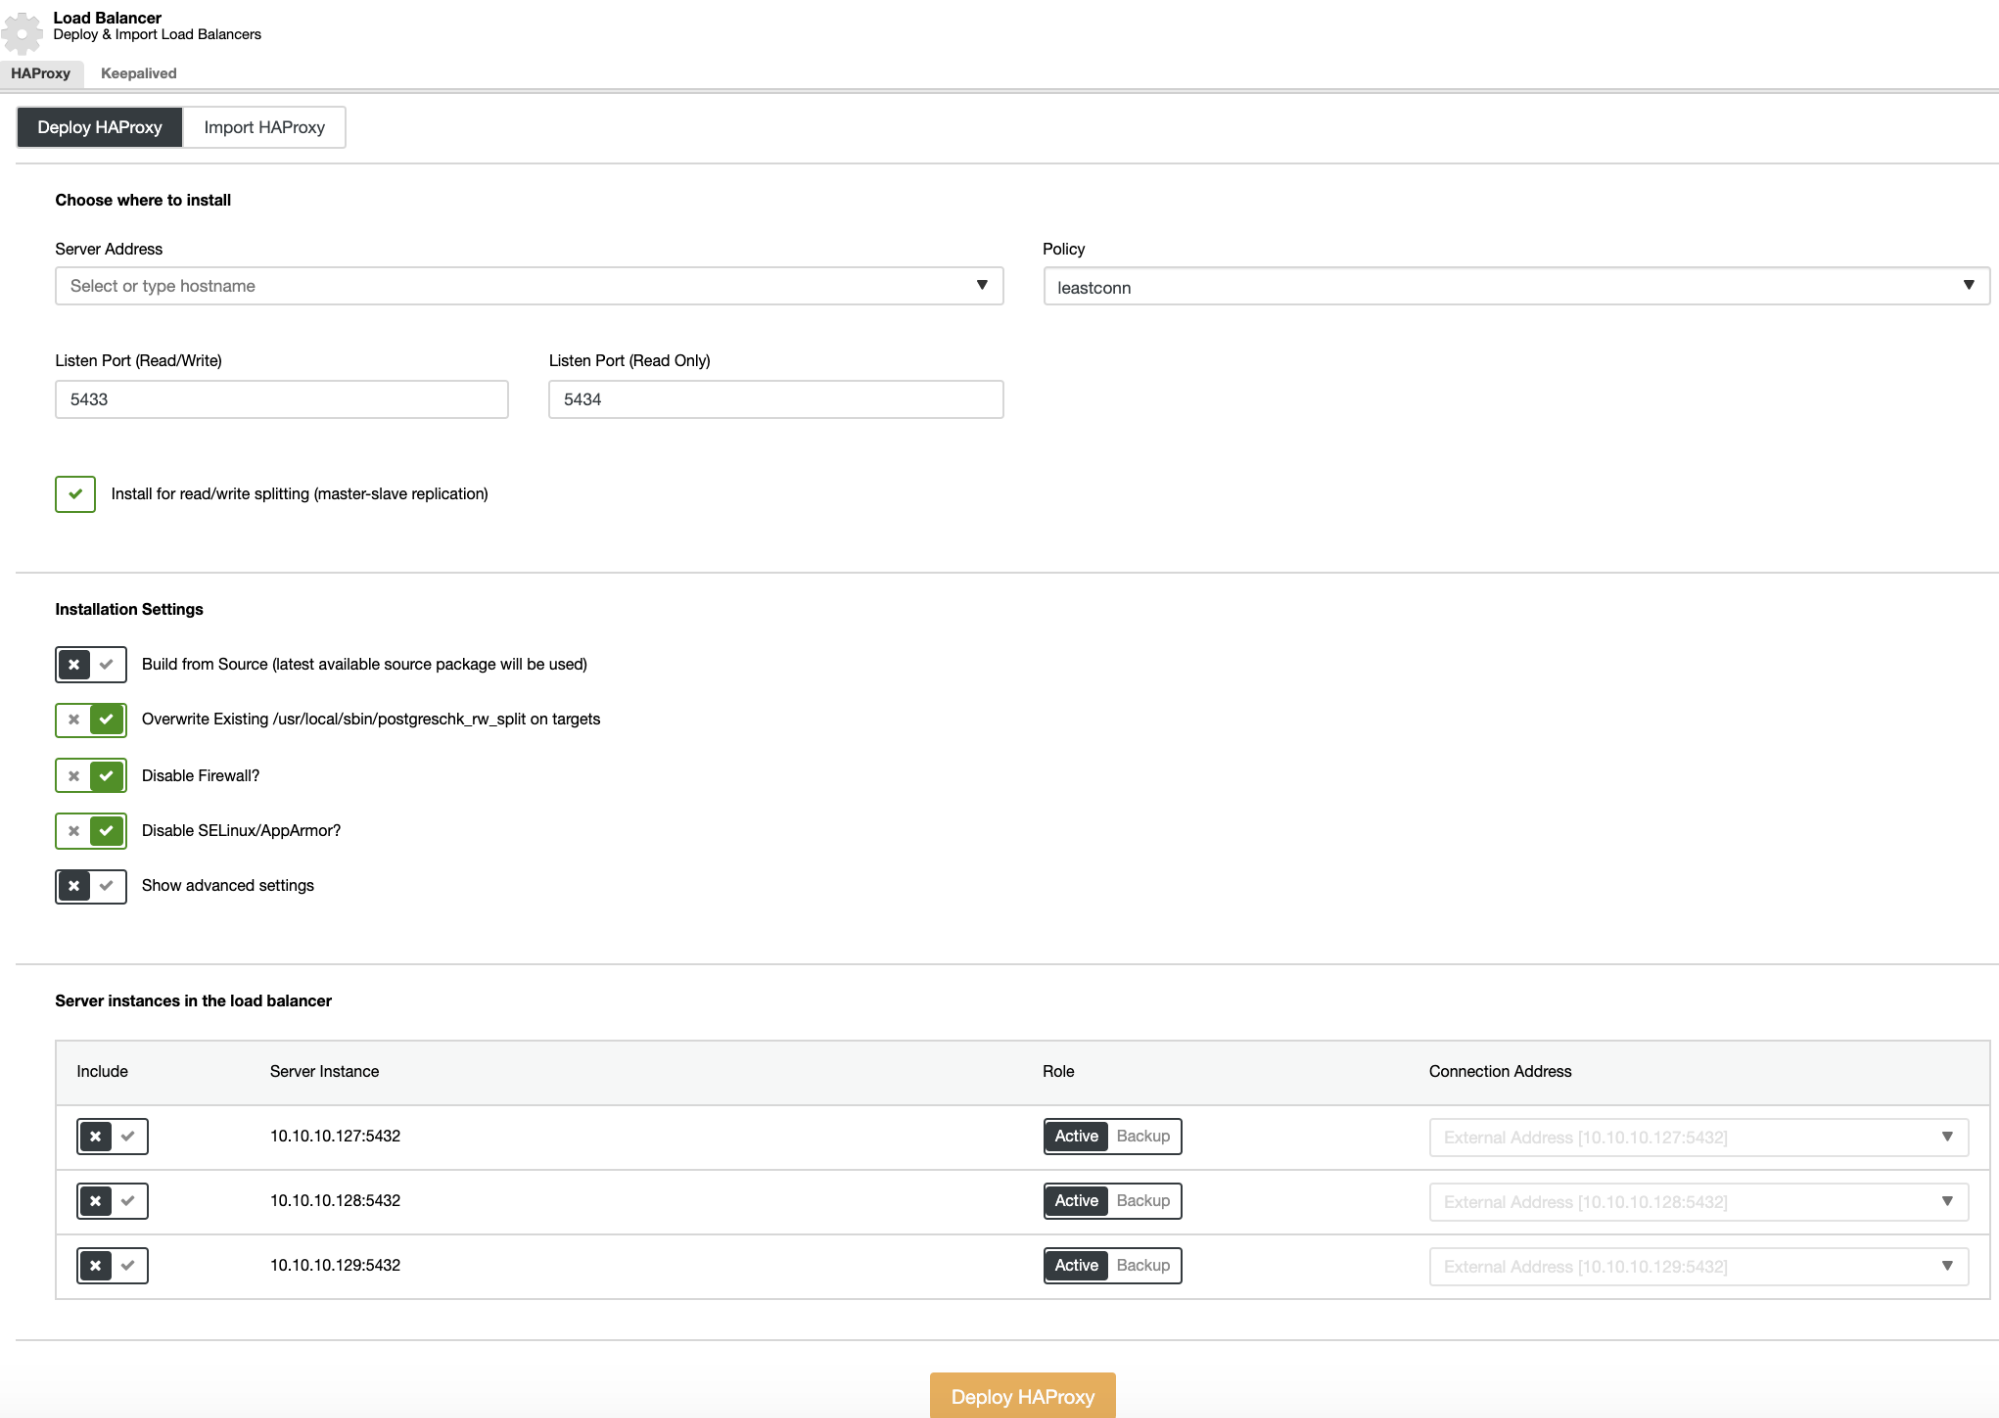This screenshot has height=1418, width=1999.
Task: Click the 10.10.10.128:5432 server instance text
Action: coord(335,1201)
